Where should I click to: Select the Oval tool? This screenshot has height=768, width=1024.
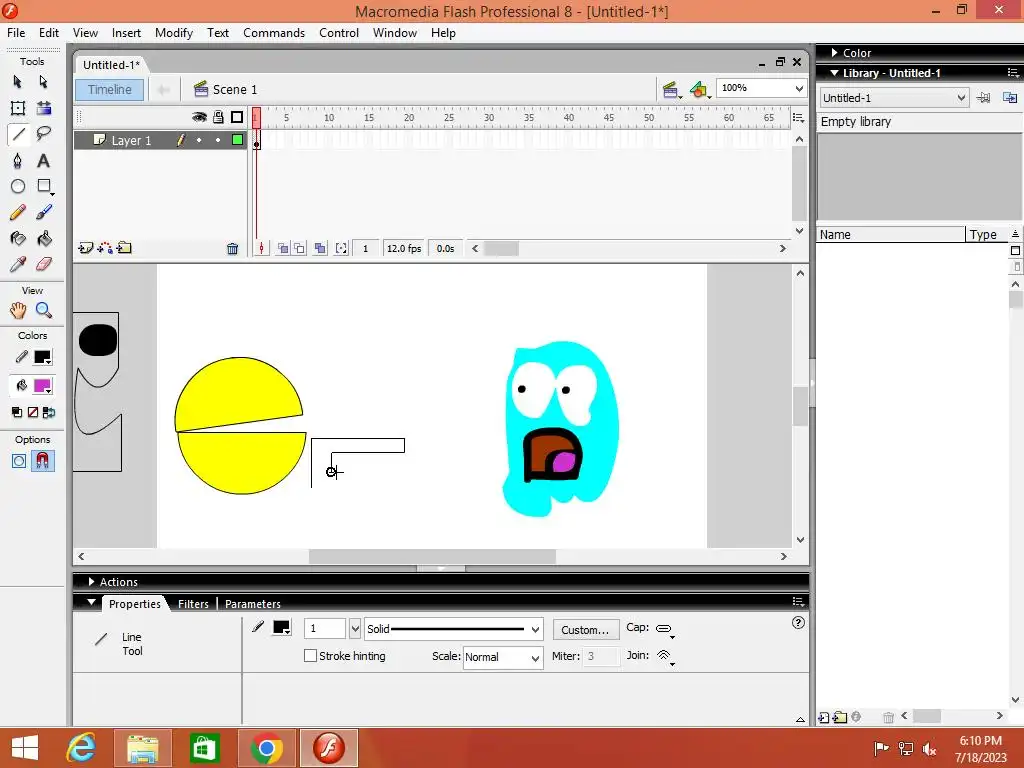18,187
